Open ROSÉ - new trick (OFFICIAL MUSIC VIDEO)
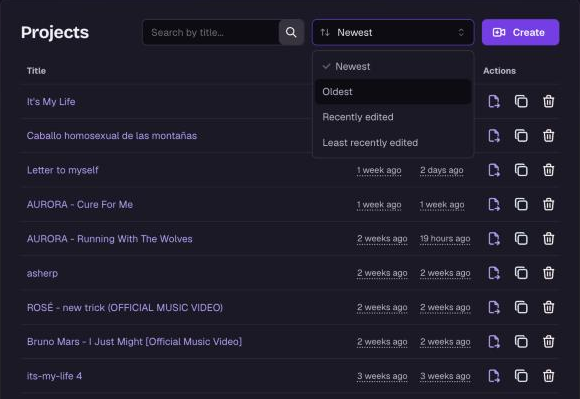 (x=125, y=308)
